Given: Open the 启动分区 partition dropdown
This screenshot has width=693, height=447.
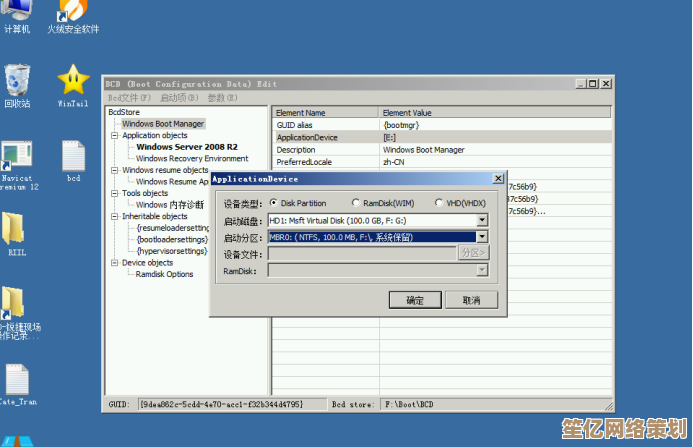Looking at the screenshot, I should [482, 237].
